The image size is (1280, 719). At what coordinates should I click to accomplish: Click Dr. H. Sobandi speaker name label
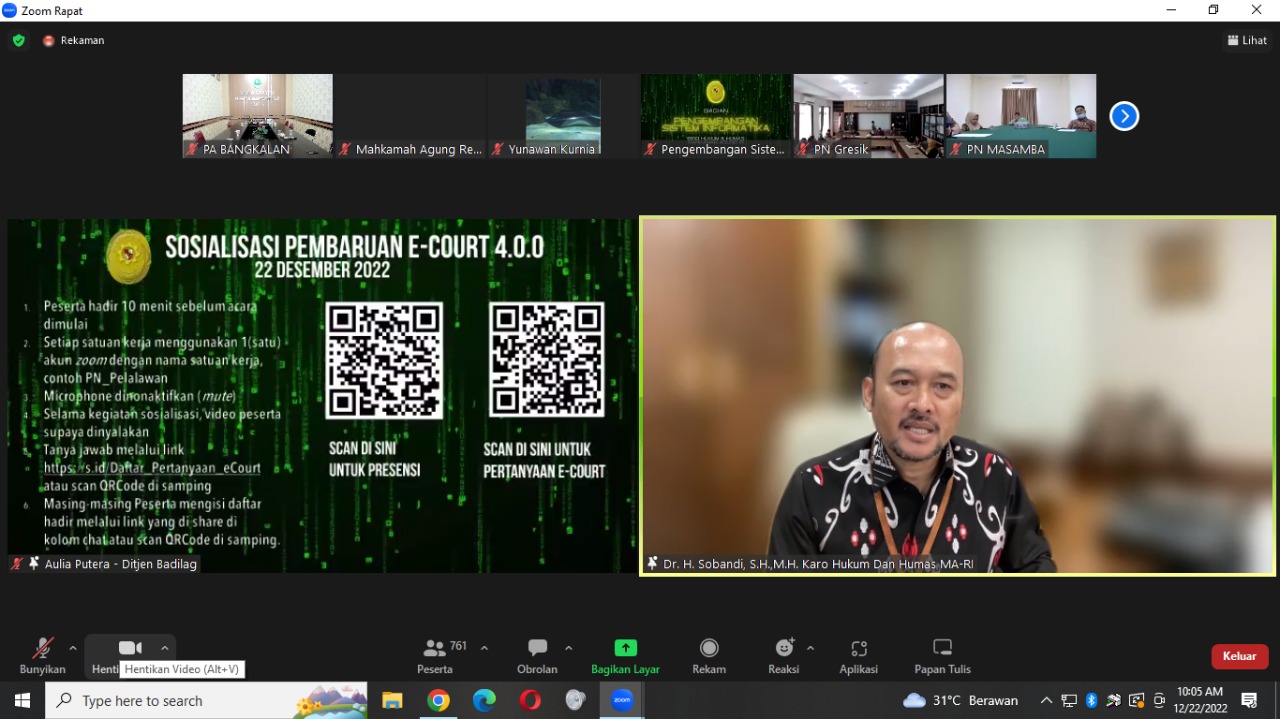[x=818, y=564]
